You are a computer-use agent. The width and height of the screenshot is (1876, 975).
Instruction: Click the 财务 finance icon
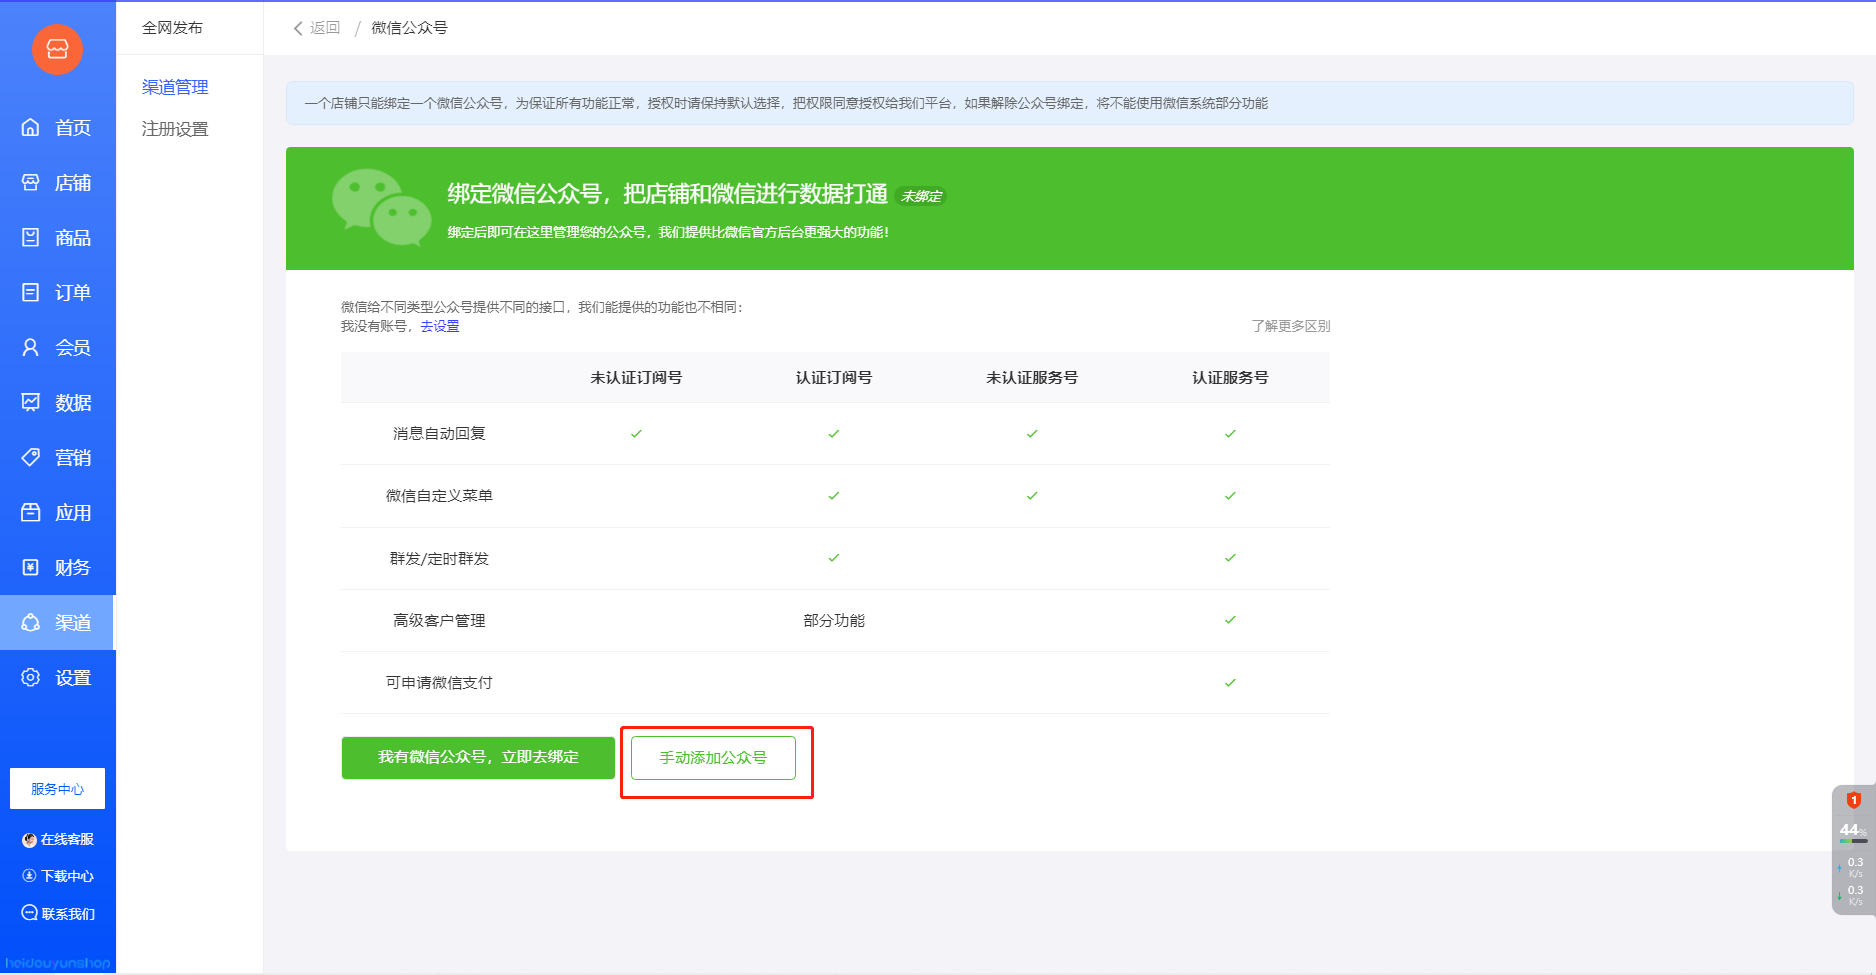(x=31, y=567)
